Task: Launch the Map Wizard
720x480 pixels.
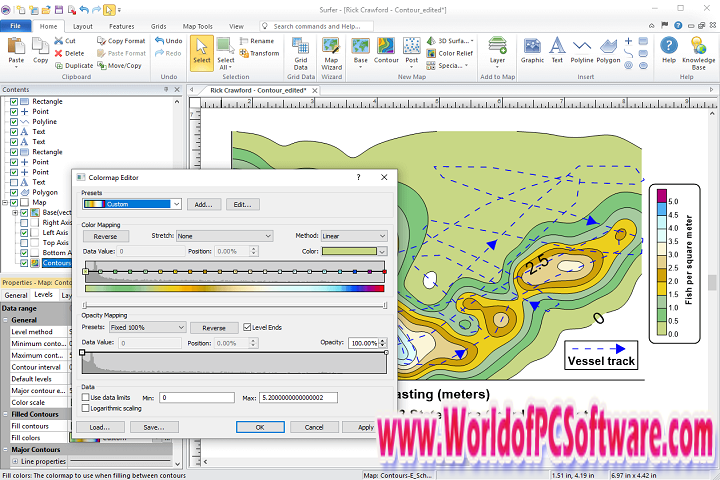Action: [331, 53]
